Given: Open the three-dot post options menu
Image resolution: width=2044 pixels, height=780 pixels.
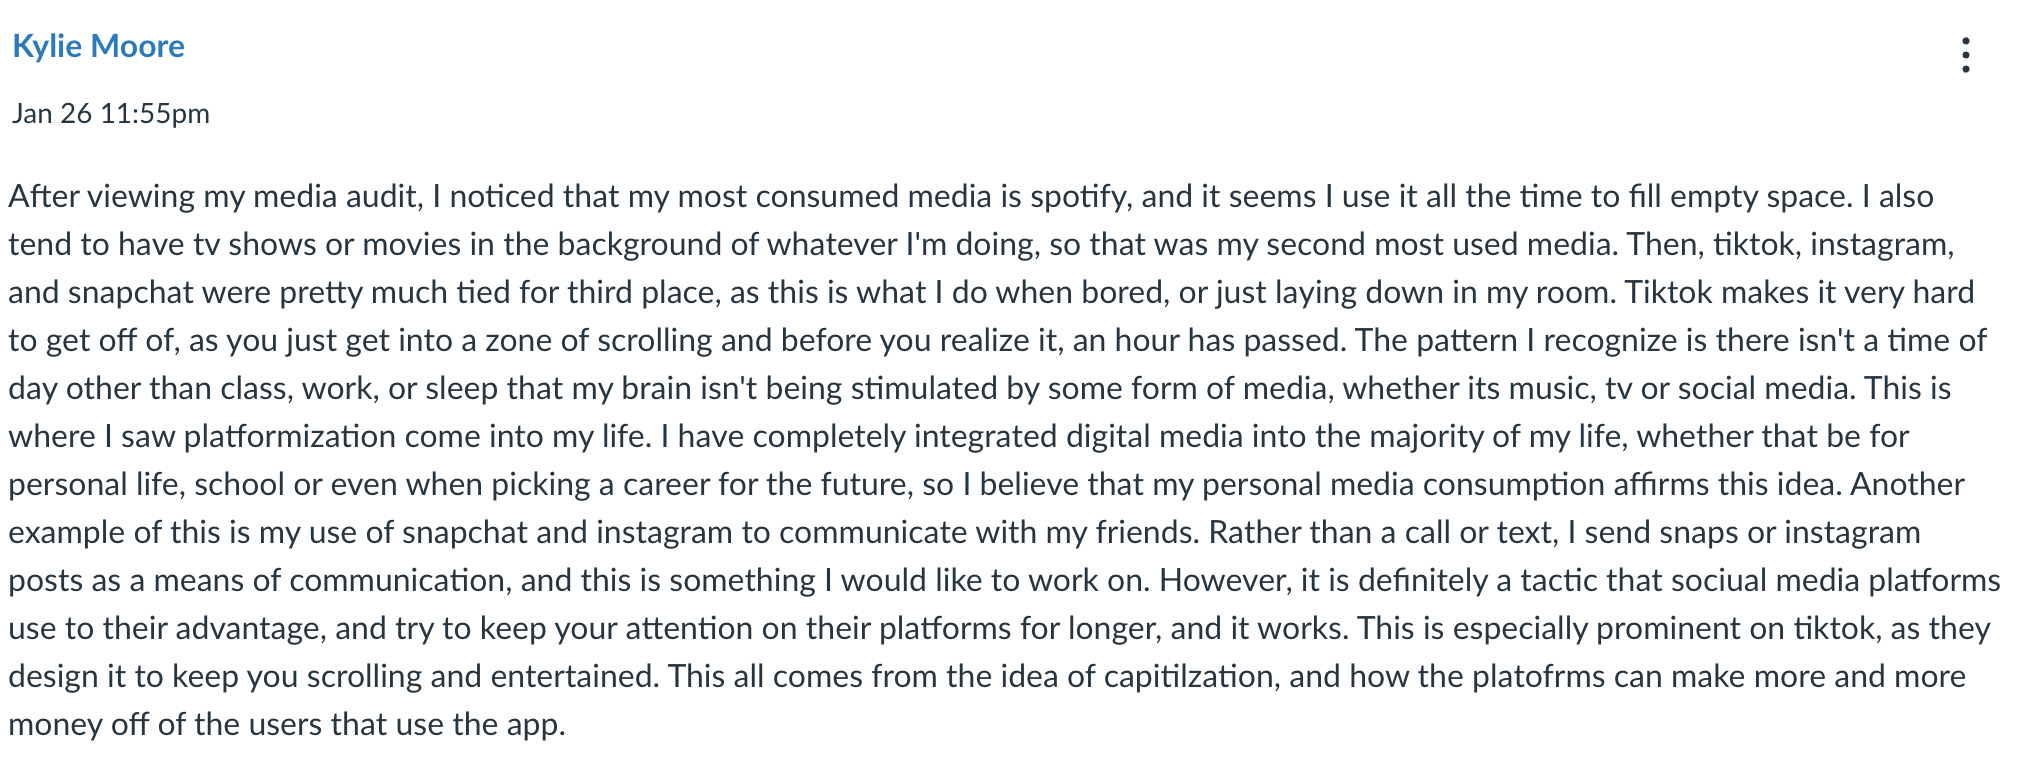Looking at the screenshot, I should point(1965,55).
